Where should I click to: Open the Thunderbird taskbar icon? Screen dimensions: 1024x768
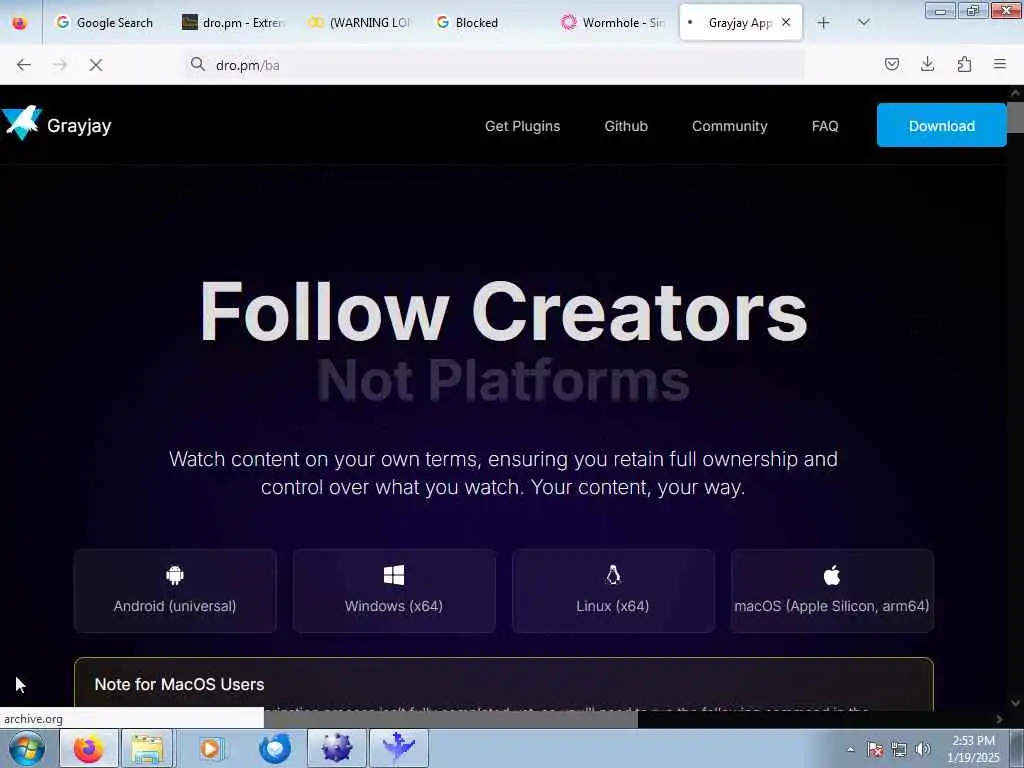(x=274, y=748)
